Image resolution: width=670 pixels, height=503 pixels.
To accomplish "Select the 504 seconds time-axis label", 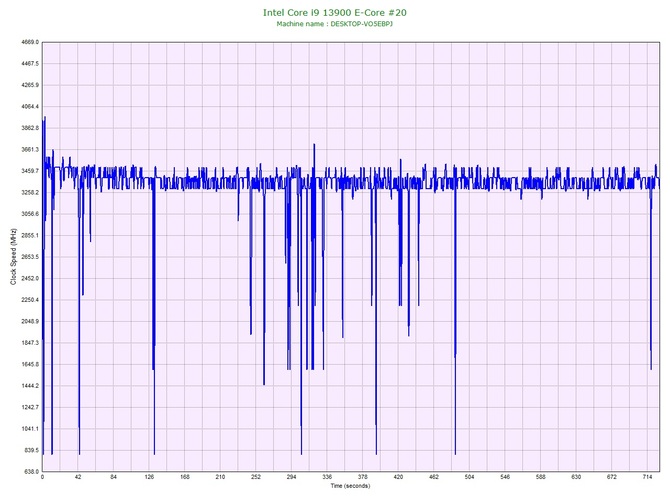I will (469, 477).
